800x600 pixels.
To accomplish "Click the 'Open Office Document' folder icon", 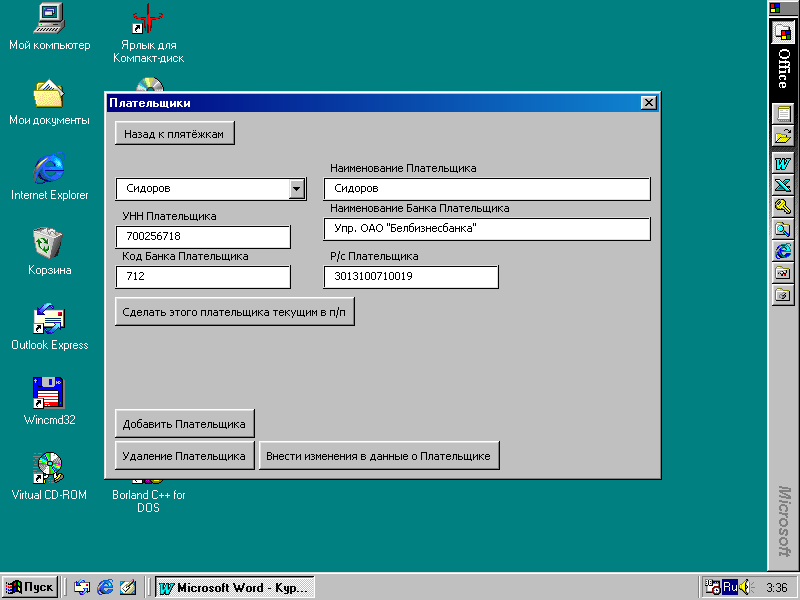I will [783, 136].
